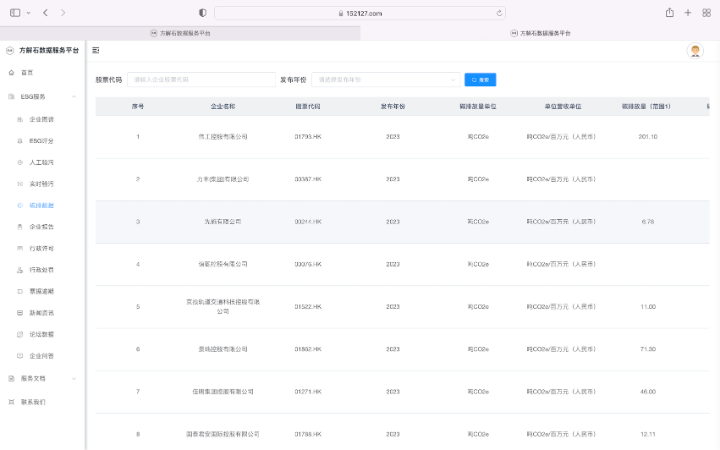
Task: Click the emission value 71.30
Action: [648, 349]
